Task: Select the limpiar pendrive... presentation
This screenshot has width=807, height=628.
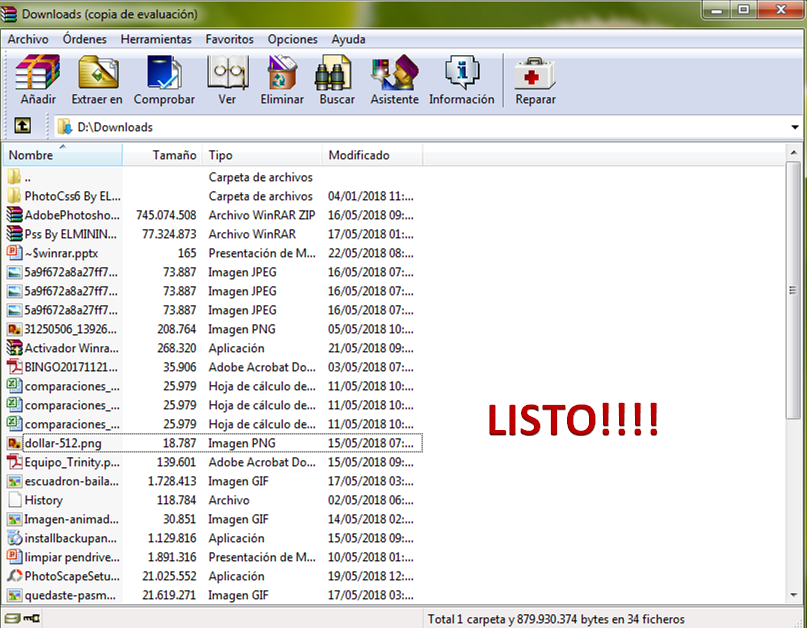Action: pos(213,557)
